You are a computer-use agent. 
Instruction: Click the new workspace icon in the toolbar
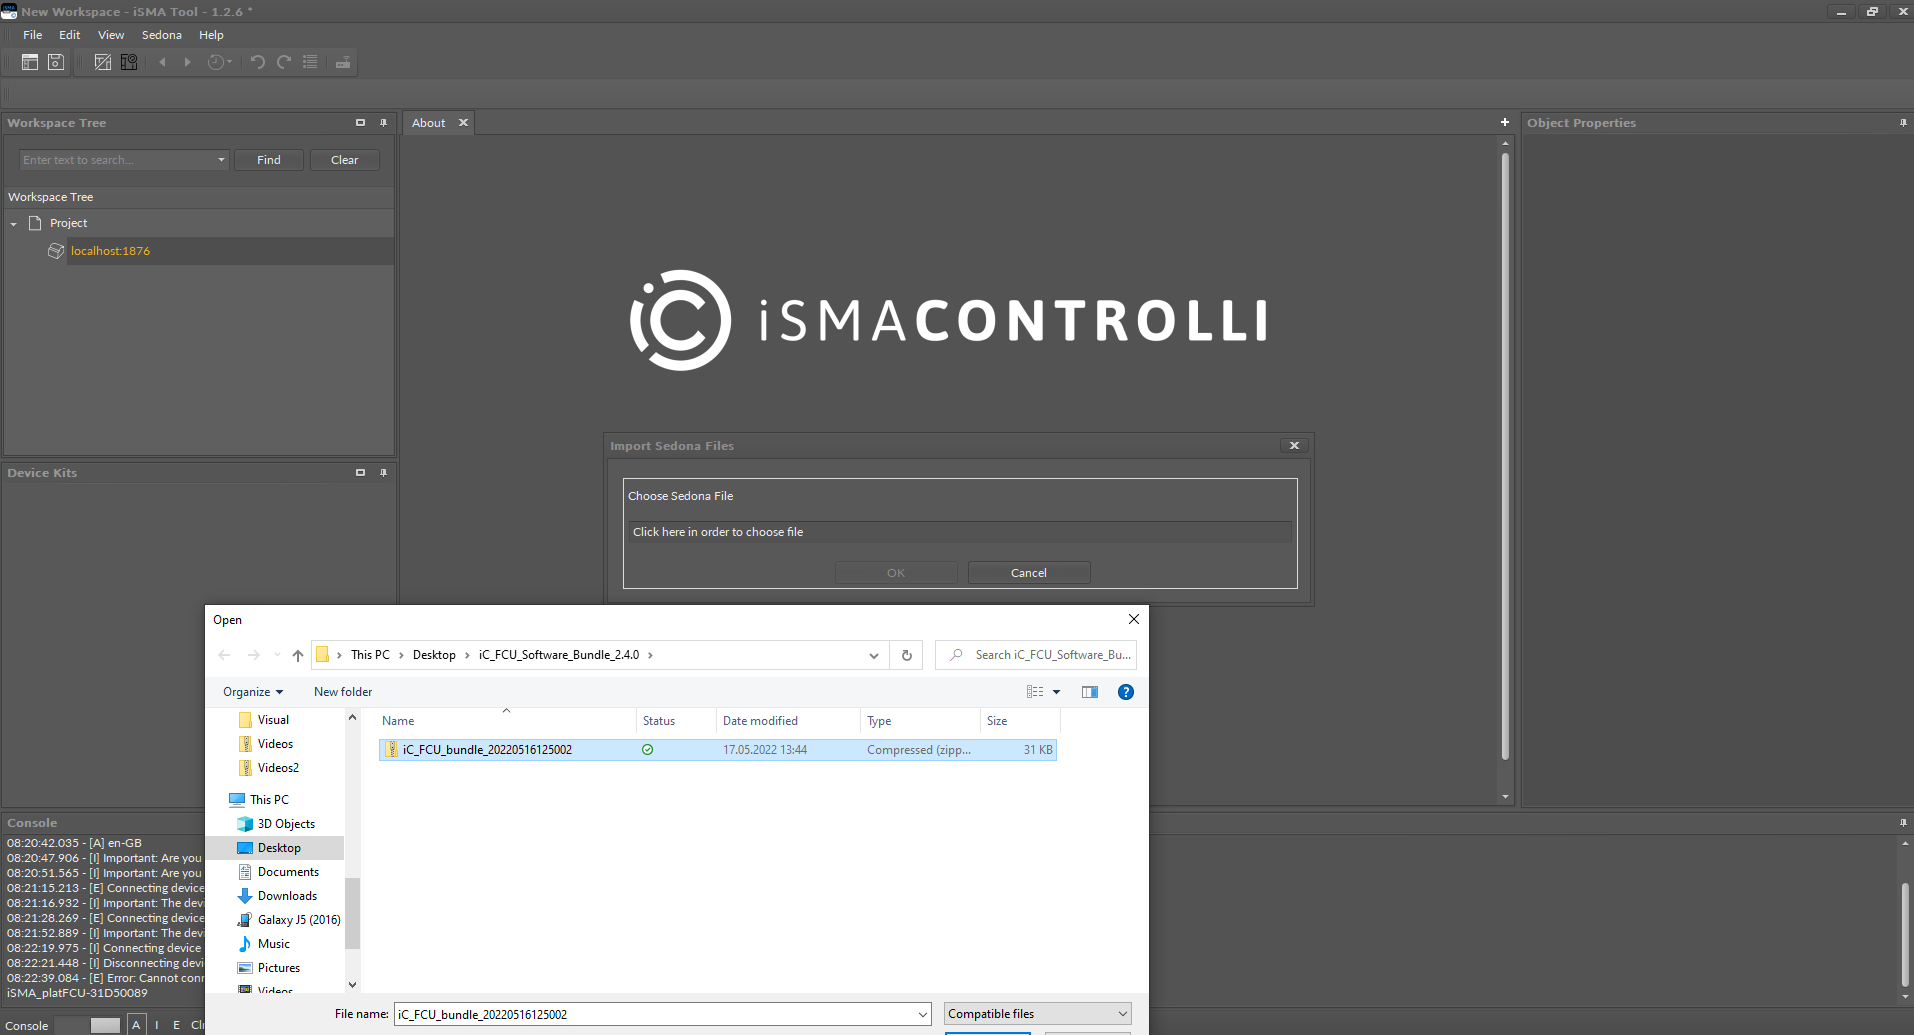coord(30,62)
